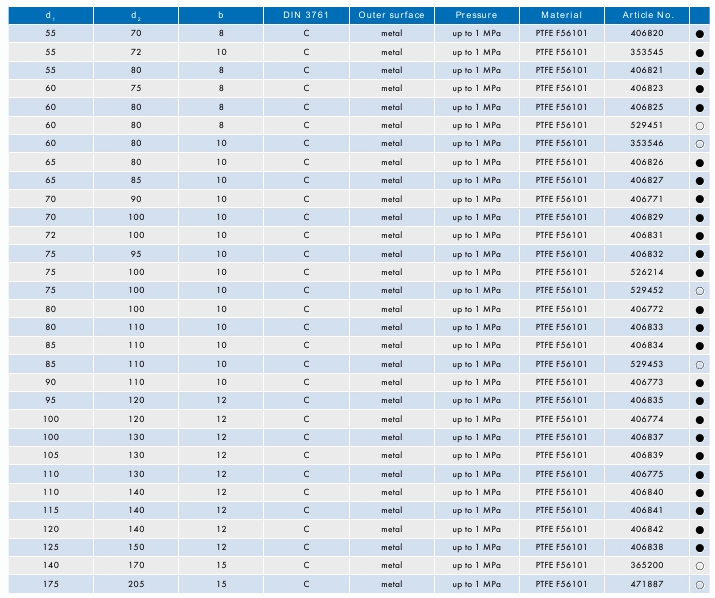Click the Pressure column header
This screenshot has width=715, height=598.
(x=476, y=15)
